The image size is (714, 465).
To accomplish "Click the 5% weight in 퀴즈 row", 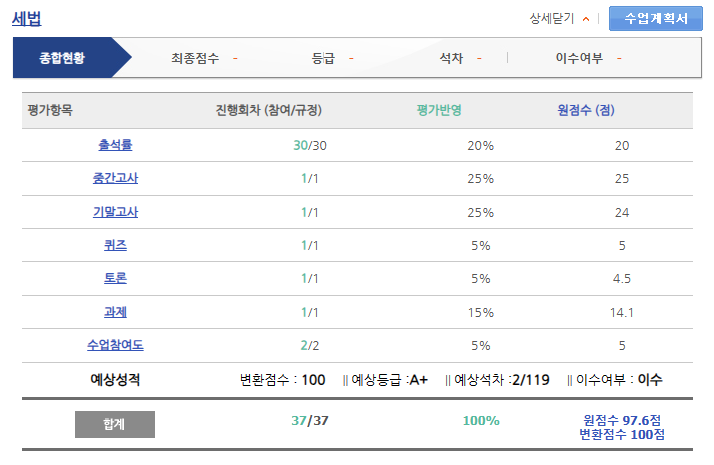I will [x=480, y=245].
